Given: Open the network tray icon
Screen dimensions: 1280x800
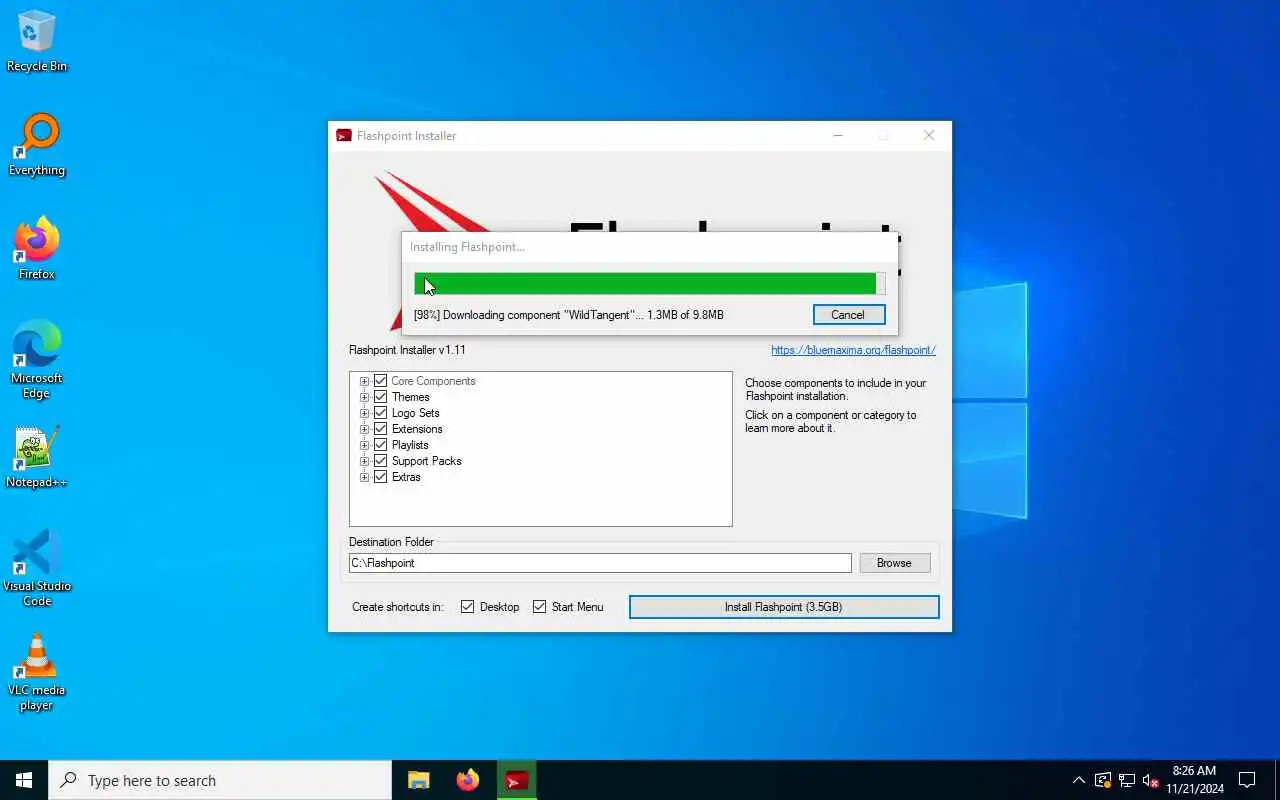Looking at the screenshot, I should coord(1127,780).
